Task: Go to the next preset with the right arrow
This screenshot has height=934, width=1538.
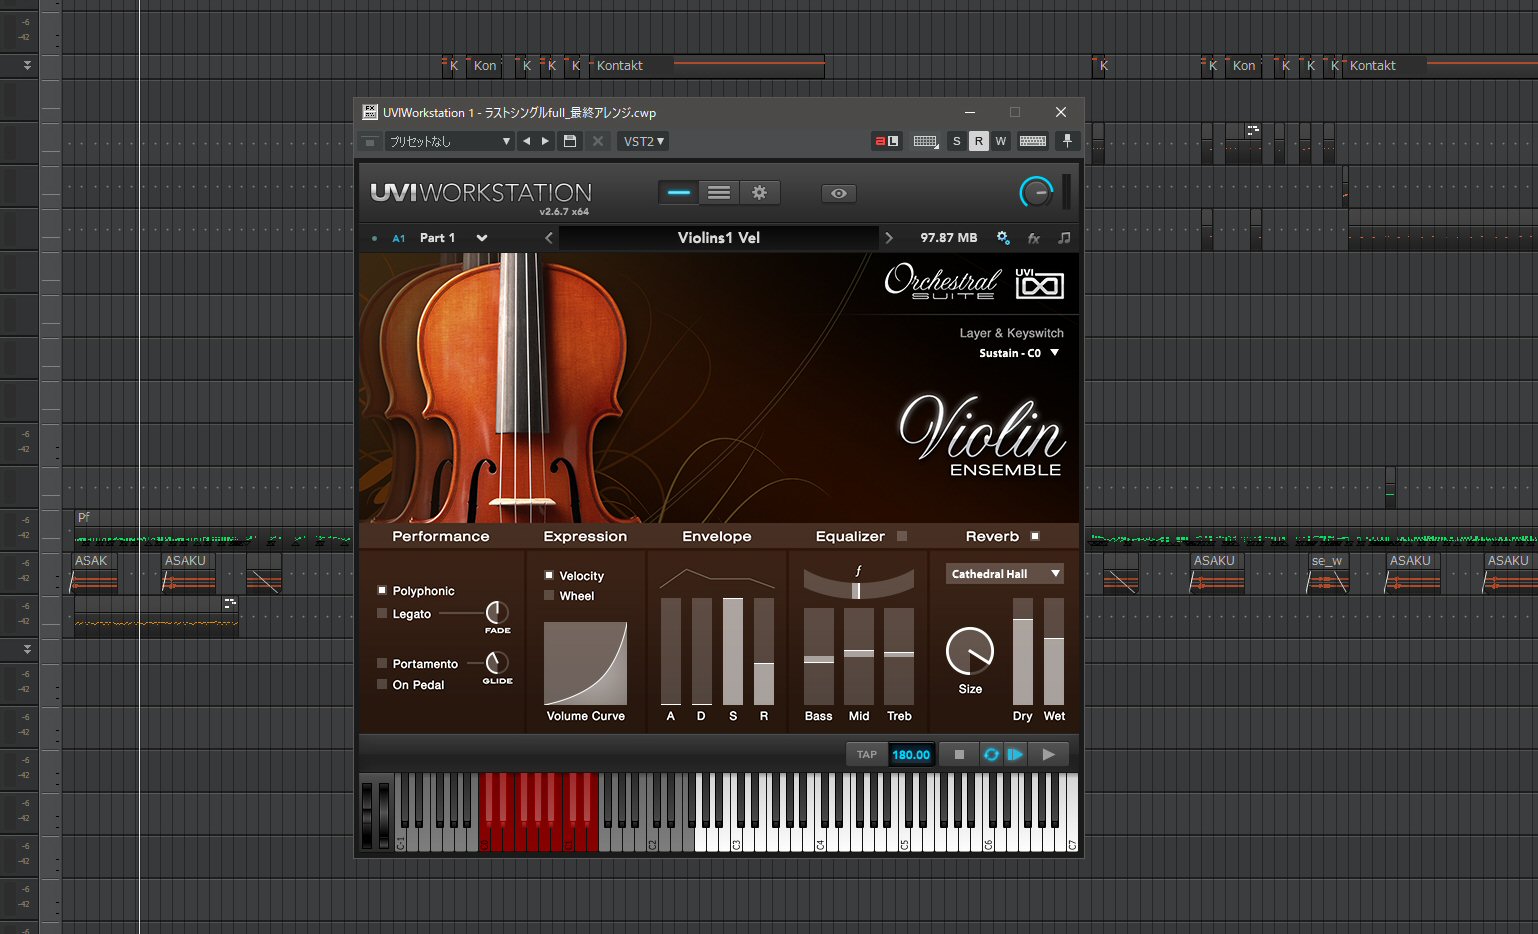Action: click(x=545, y=141)
